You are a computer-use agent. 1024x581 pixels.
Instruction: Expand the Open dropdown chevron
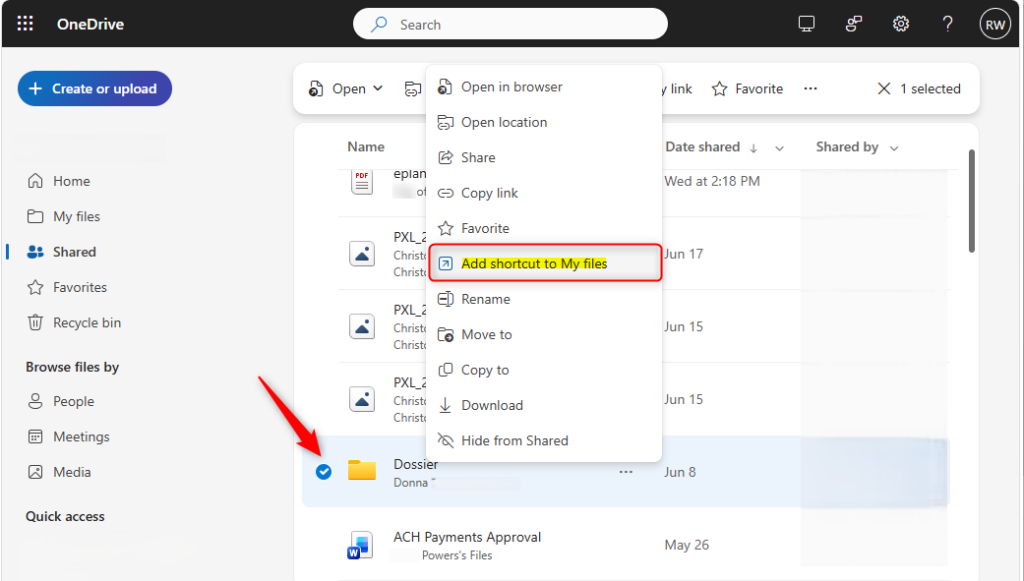pyautogui.click(x=377, y=89)
